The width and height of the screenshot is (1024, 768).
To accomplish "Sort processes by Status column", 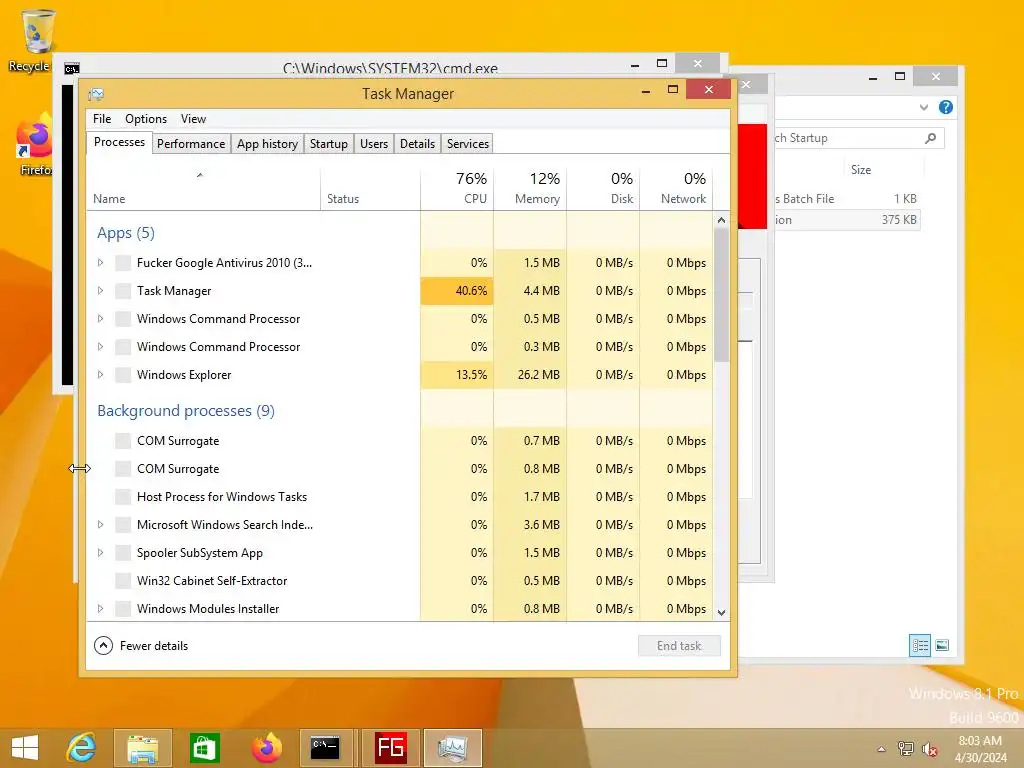I will pos(370,189).
